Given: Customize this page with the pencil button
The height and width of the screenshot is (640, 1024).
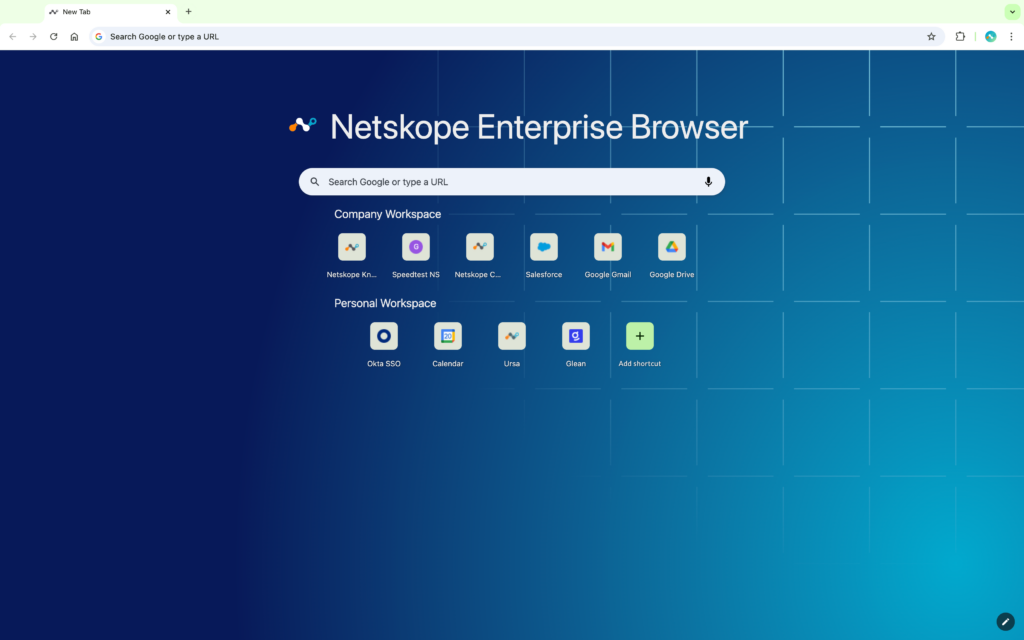Looking at the screenshot, I should pyautogui.click(x=1005, y=622).
